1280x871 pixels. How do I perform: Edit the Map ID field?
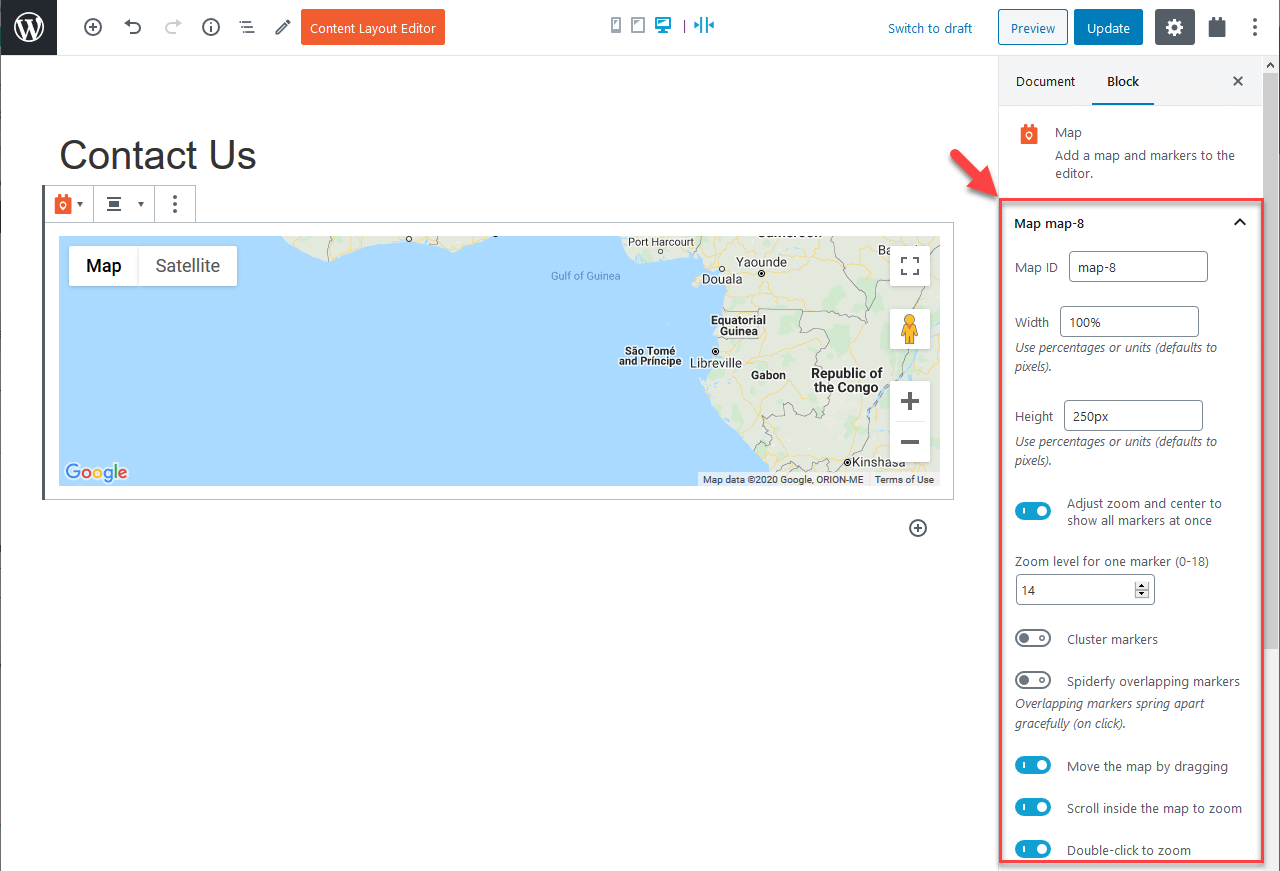1138,267
